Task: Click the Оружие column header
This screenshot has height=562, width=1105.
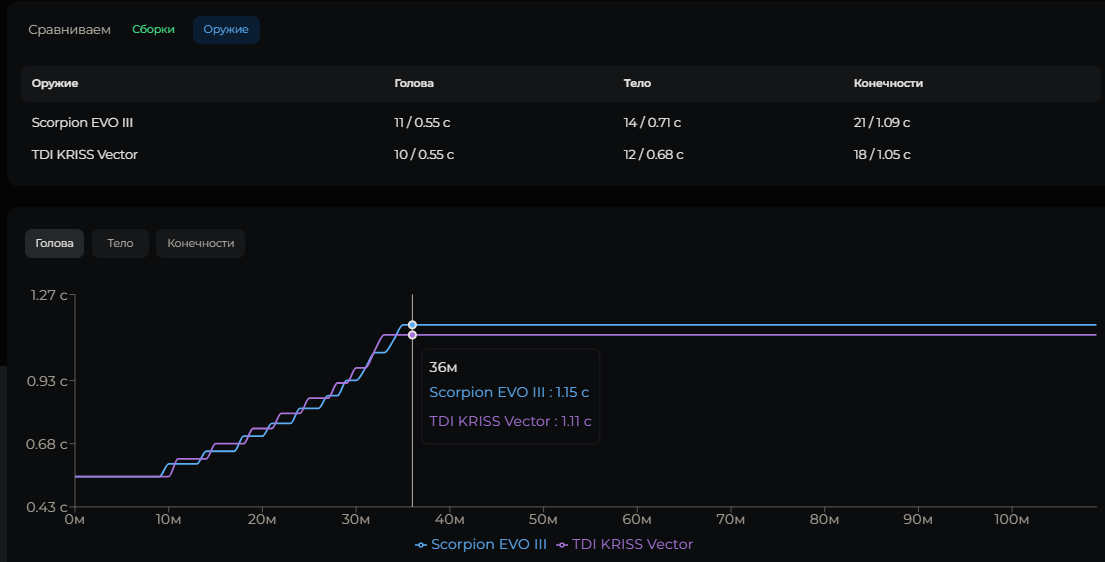Action: 55,83
